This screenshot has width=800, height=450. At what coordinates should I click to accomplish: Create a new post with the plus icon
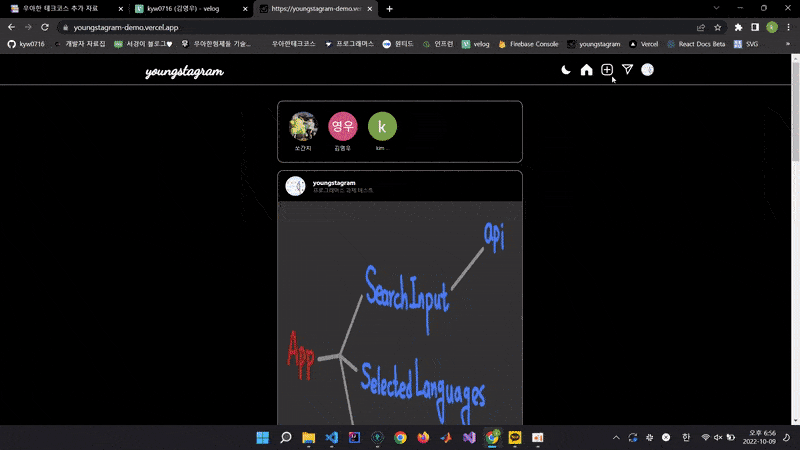[x=607, y=70]
